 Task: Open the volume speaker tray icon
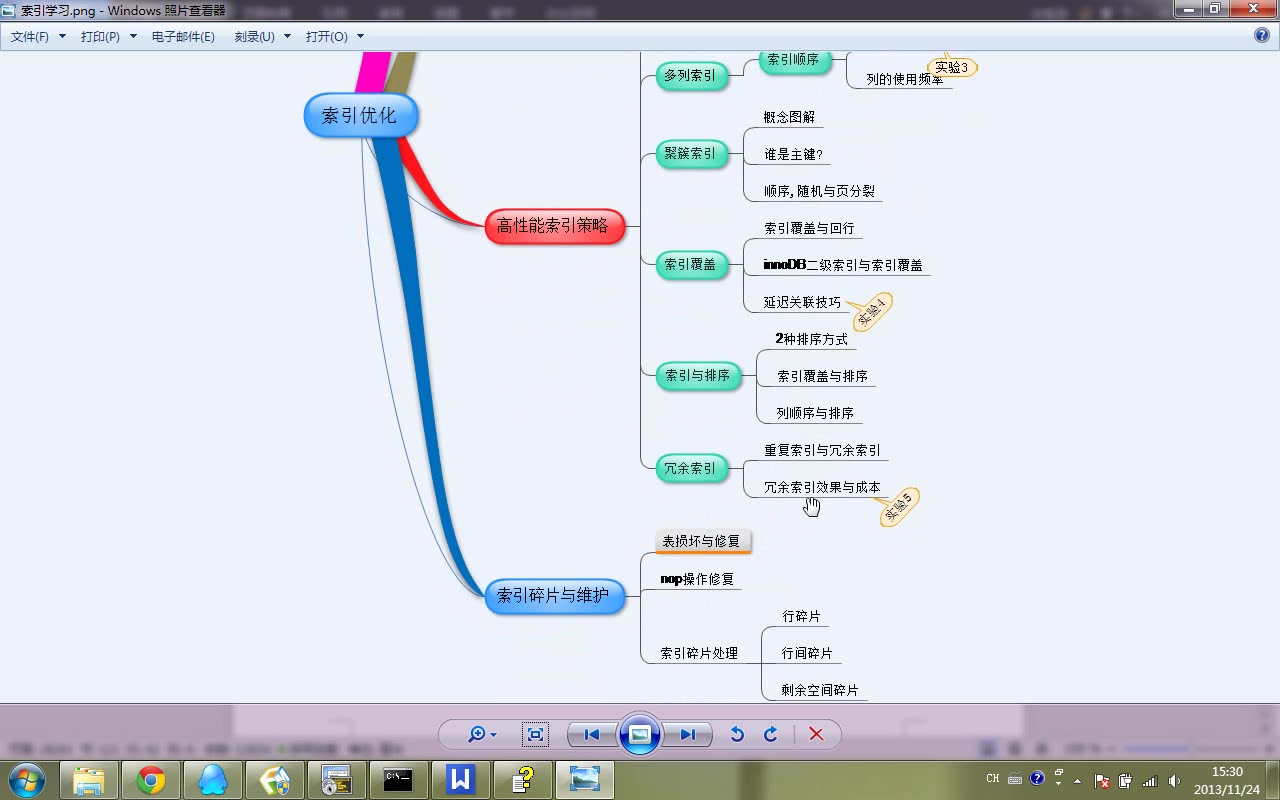tap(1174, 781)
